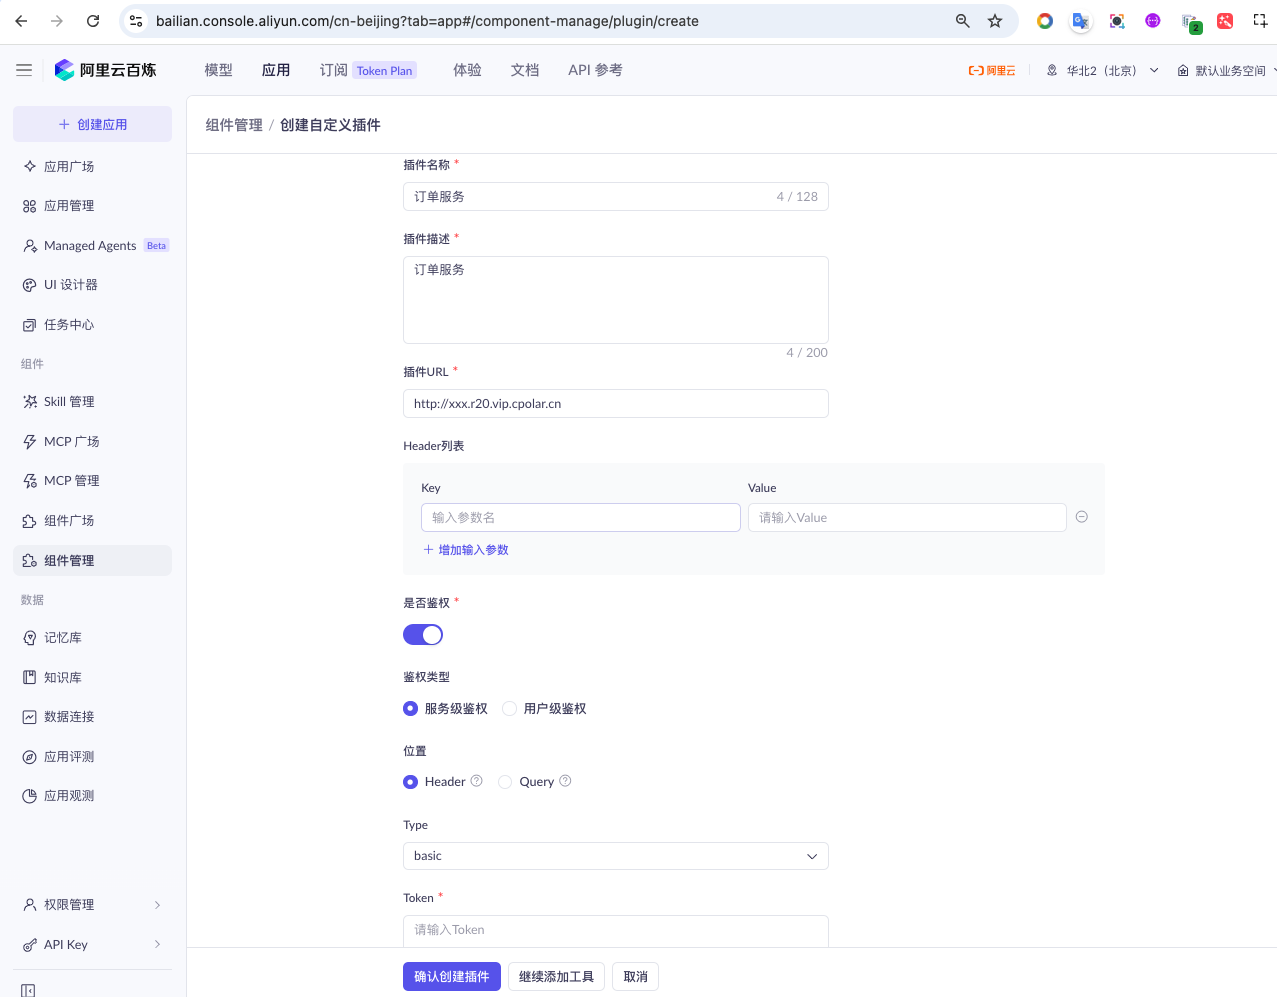
Task: Open the 应用 top navigation tab
Action: coord(276,70)
